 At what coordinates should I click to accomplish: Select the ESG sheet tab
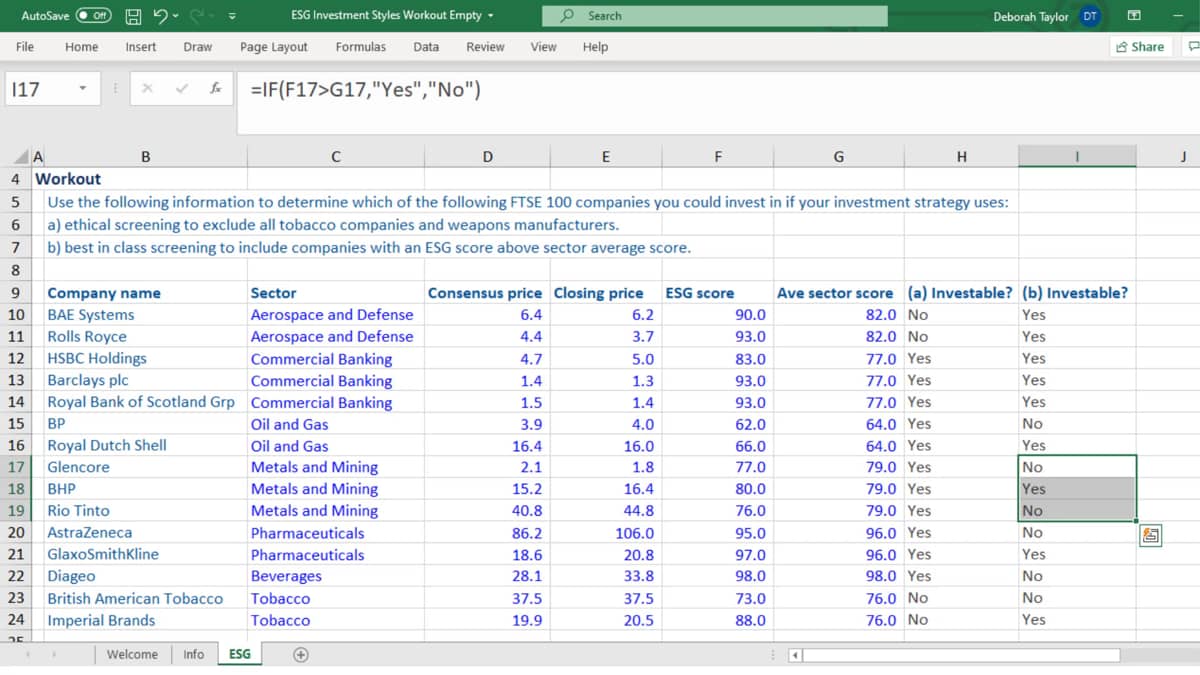click(240, 654)
